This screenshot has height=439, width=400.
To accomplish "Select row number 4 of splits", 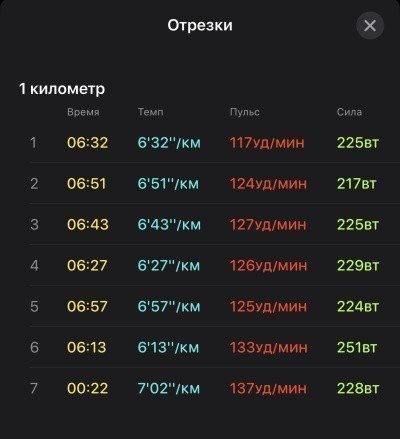I will (34, 266).
